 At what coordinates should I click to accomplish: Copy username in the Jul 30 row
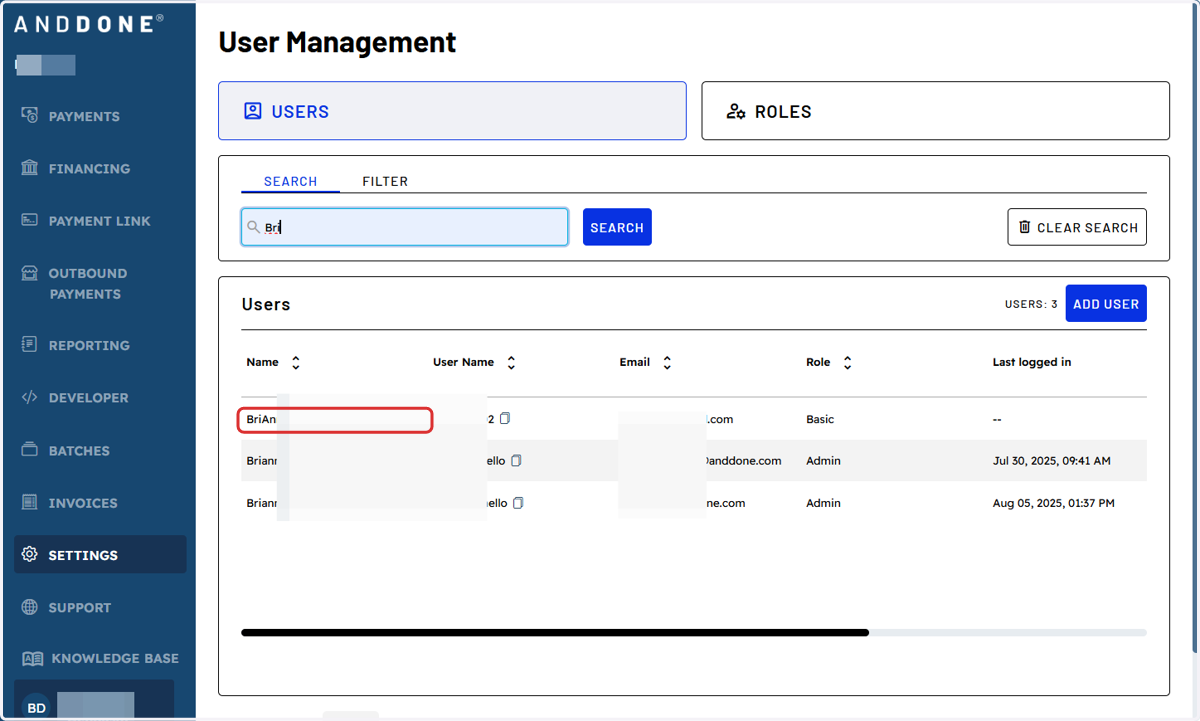pyautogui.click(x=517, y=461)
